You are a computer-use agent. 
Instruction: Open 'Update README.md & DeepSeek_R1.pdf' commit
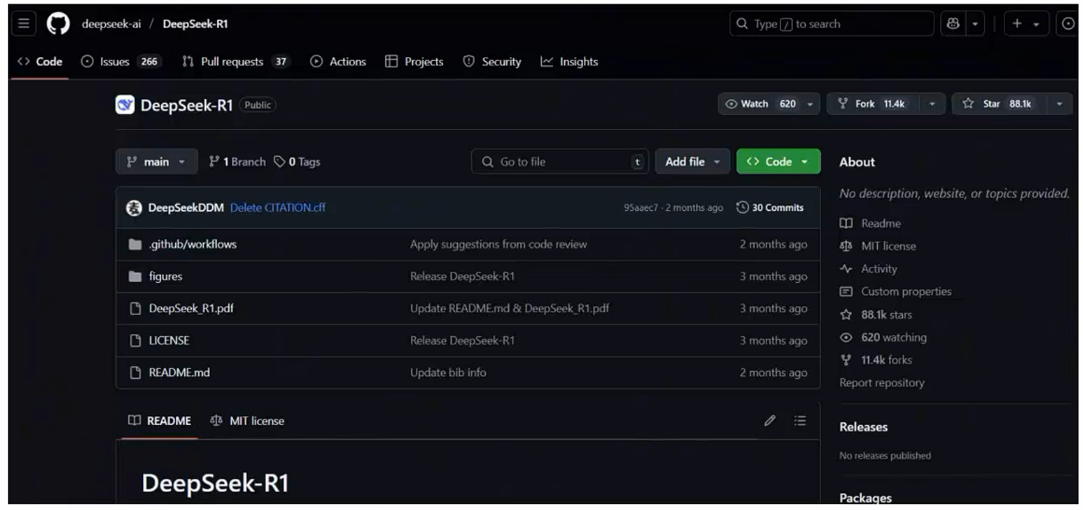tap(510, 308)
